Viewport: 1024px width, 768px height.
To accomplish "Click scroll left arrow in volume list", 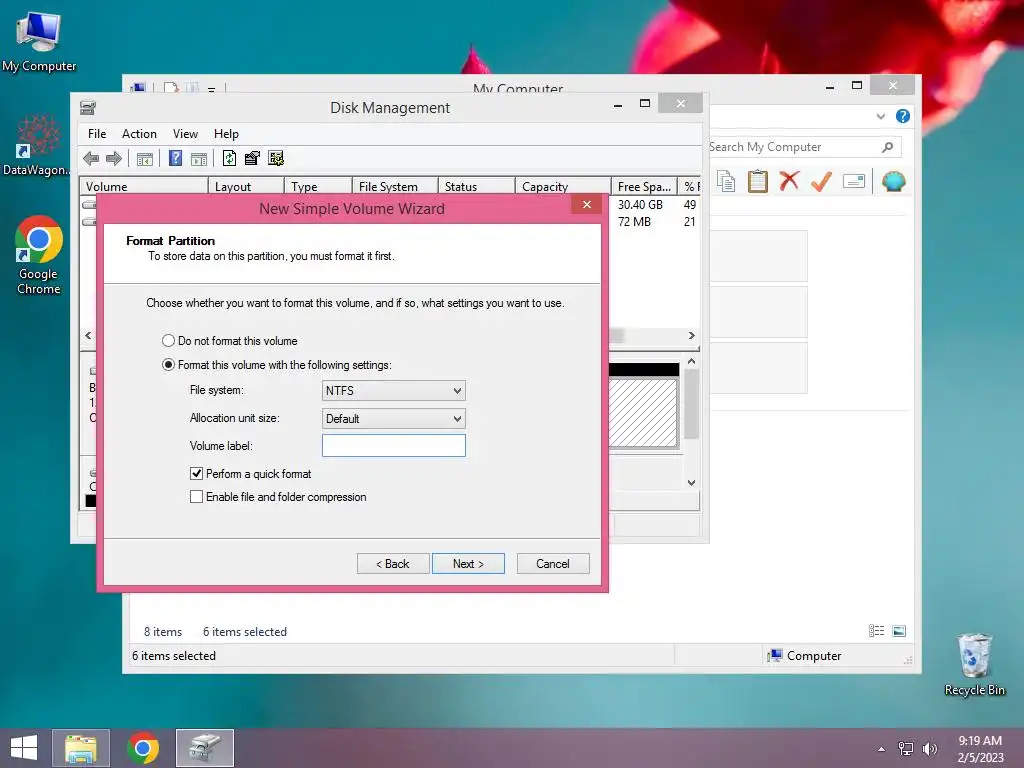I will point(89,336).
